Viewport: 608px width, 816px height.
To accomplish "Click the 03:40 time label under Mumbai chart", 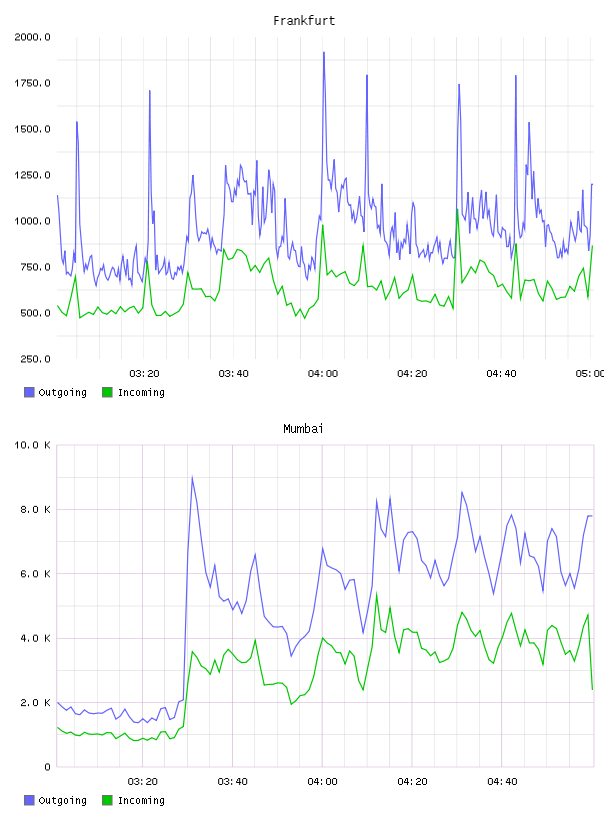I will (233, 782).
